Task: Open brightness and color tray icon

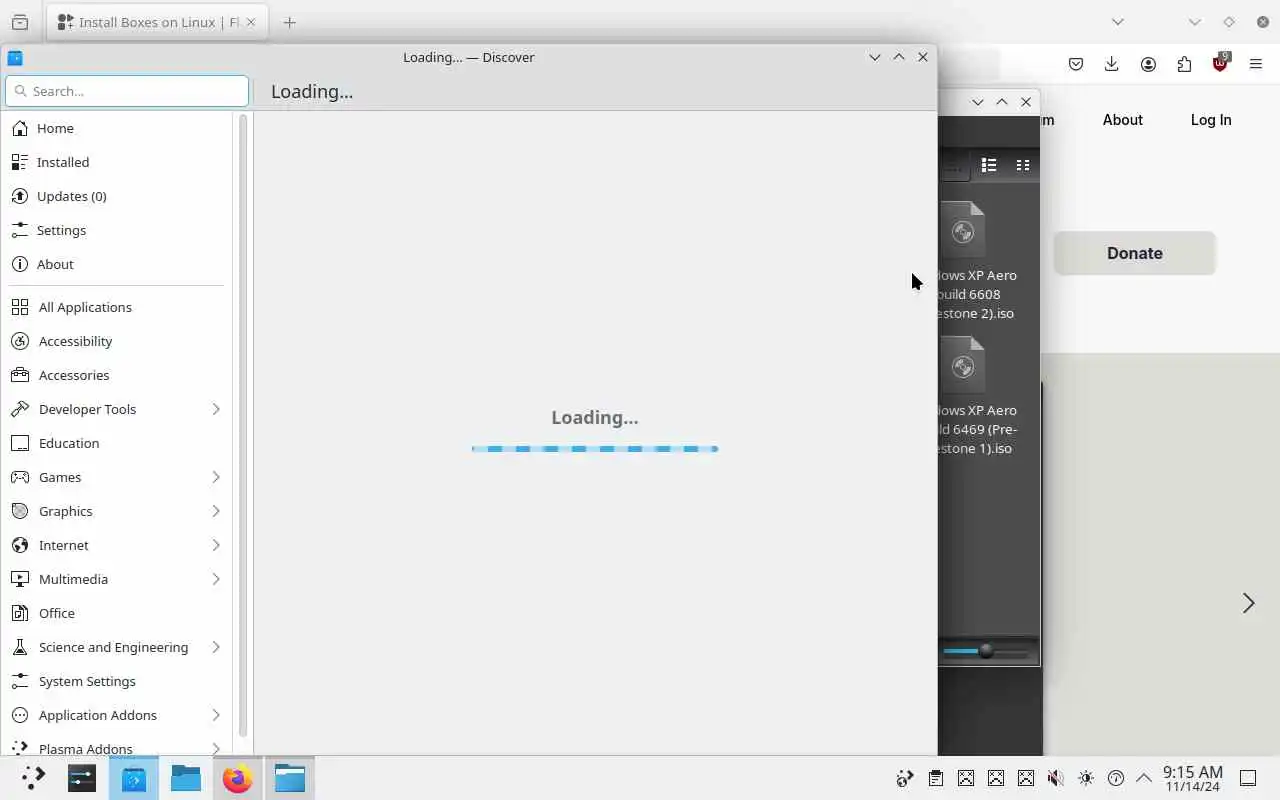Action: tap(1086, 778)
